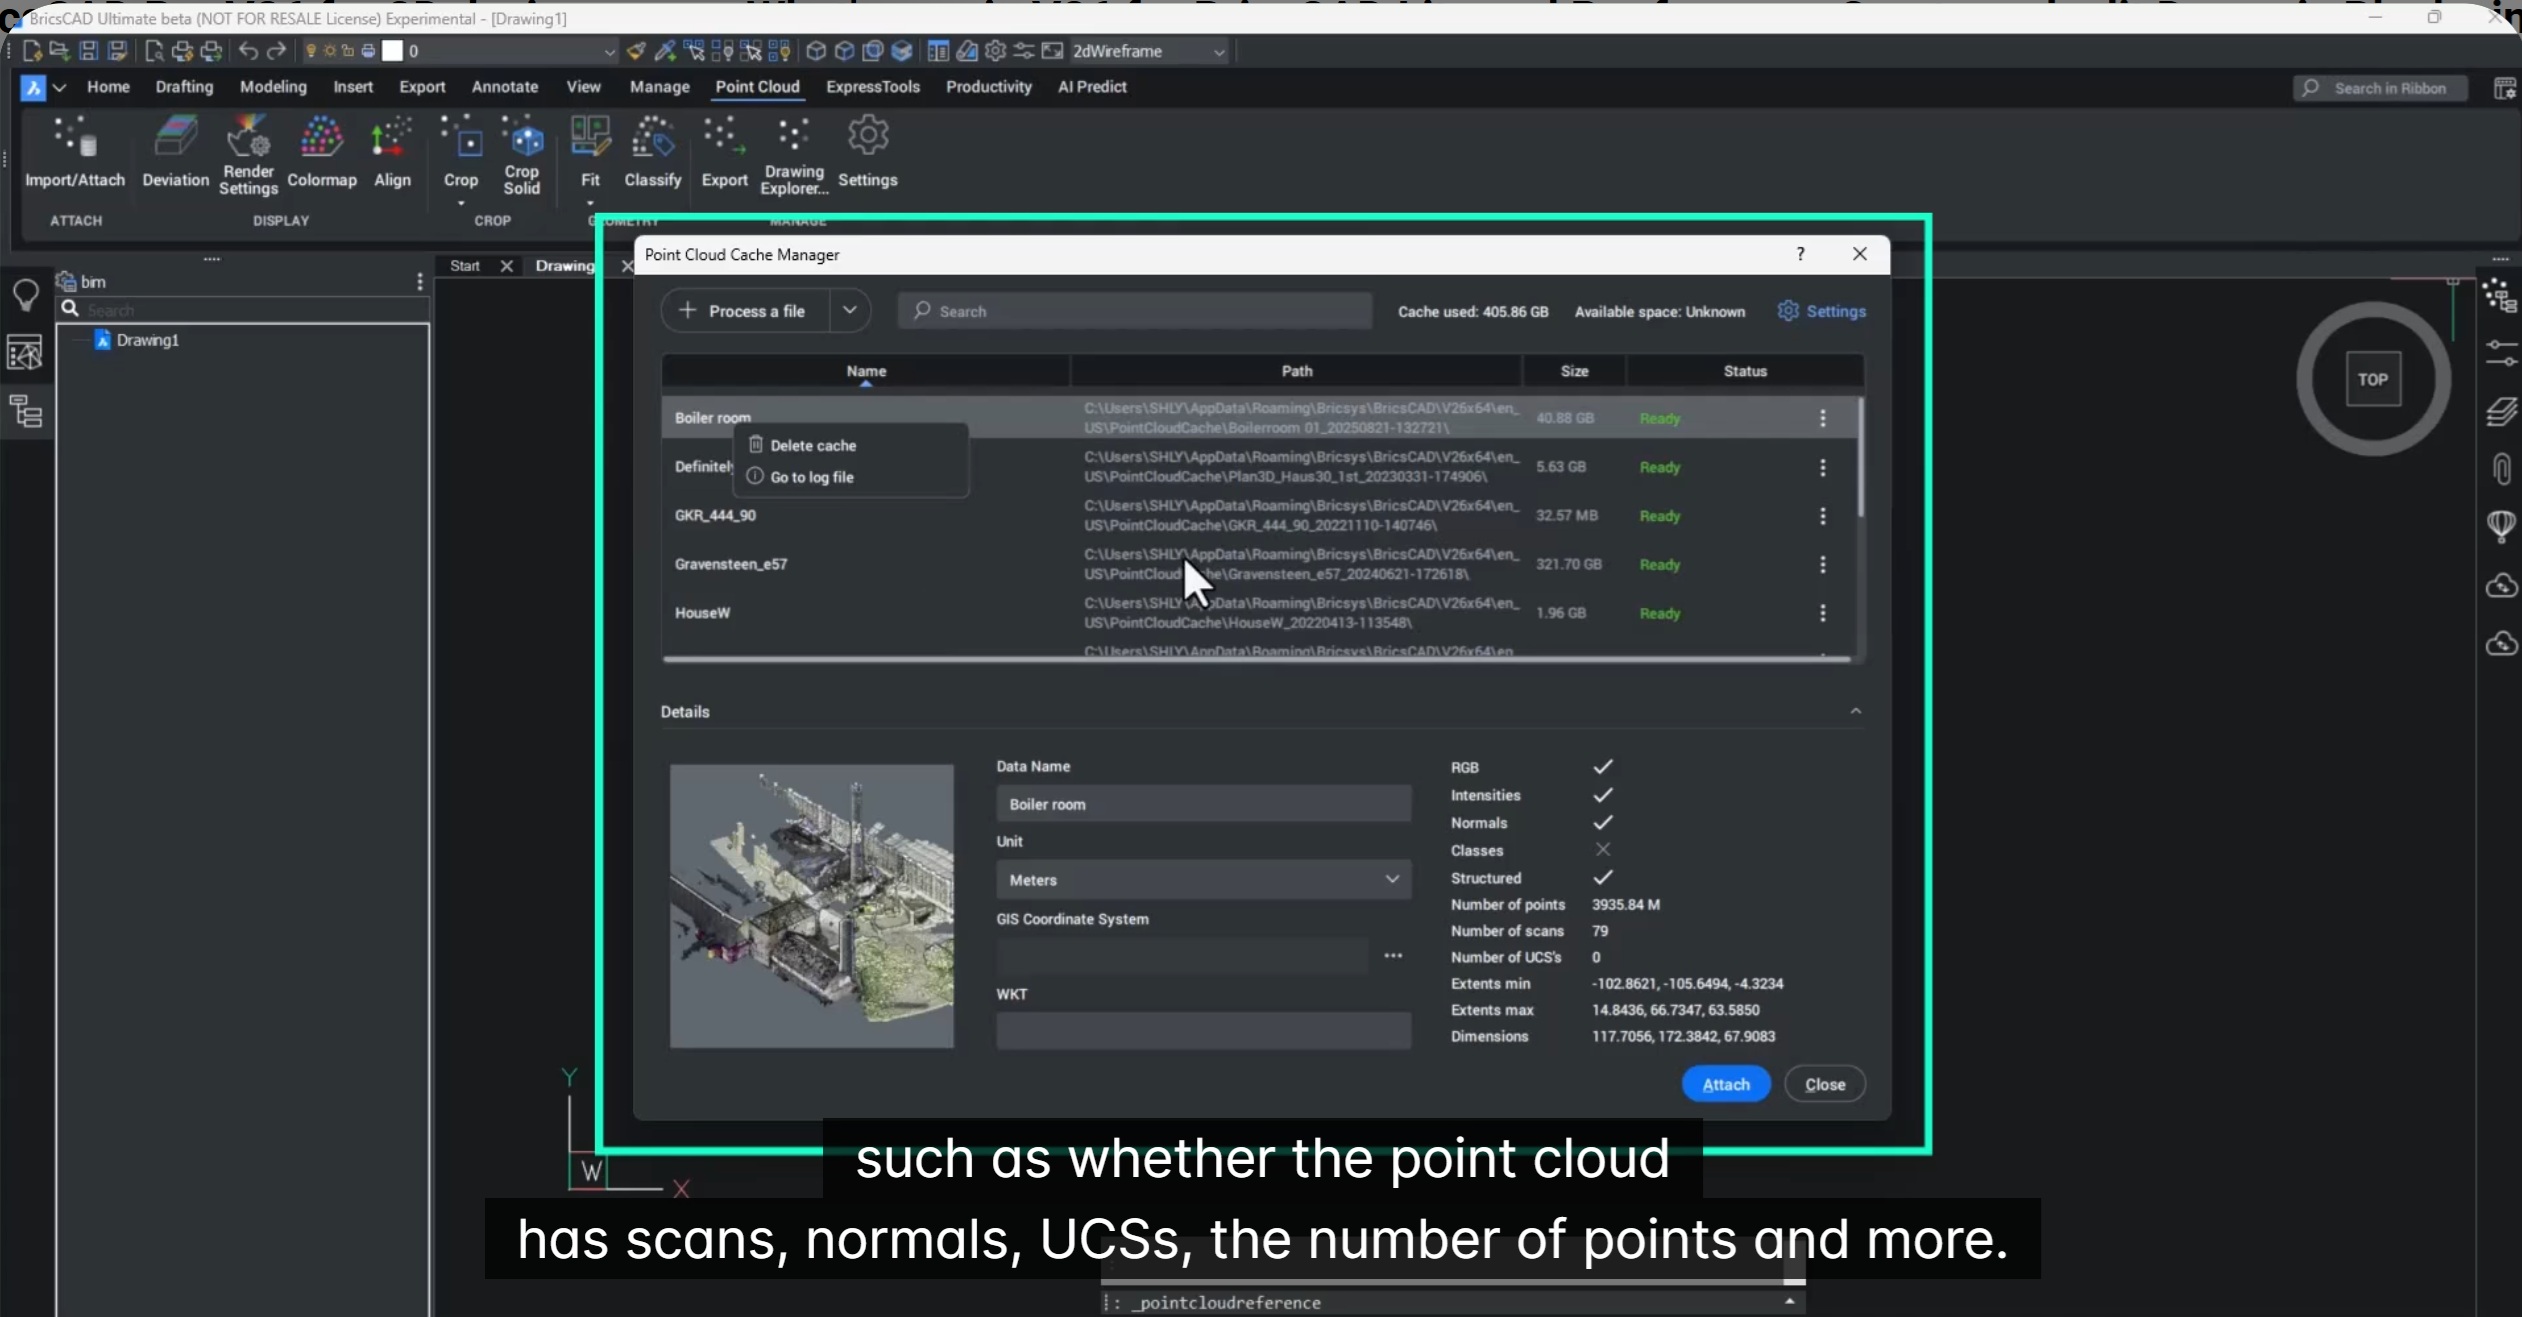Open Drawing Explorer from the ribbon
This screenshot has width=2522, height=1317.
(x=791, y=152)
